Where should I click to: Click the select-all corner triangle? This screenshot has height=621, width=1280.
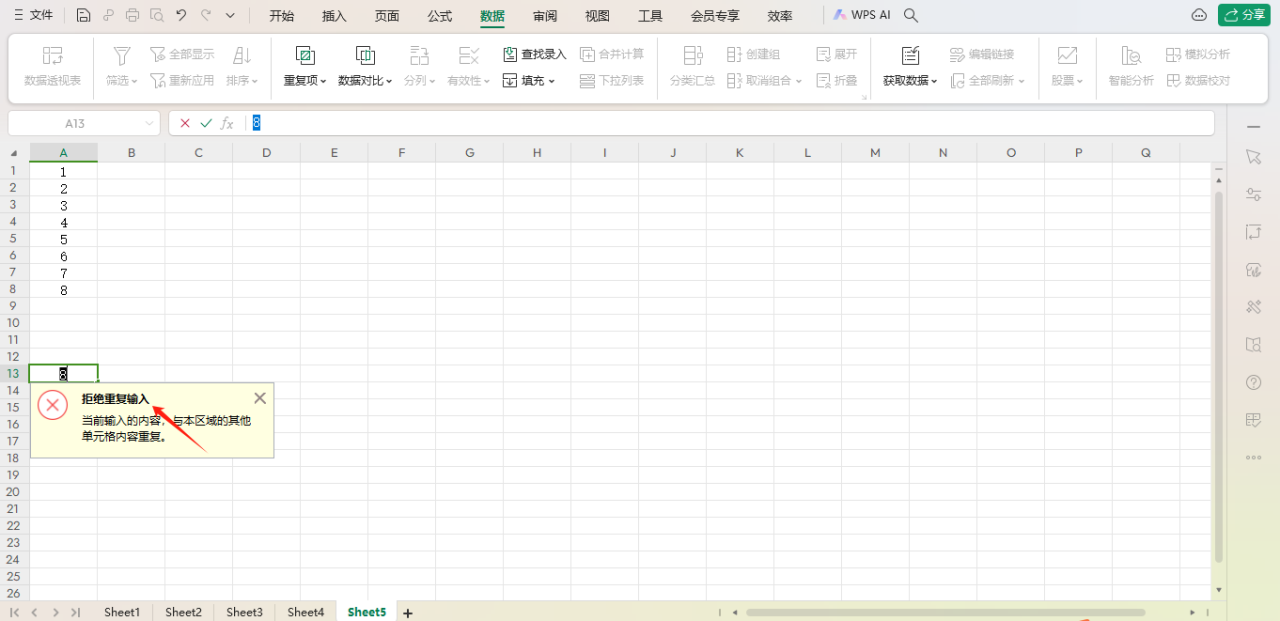(x=14, y=153)
